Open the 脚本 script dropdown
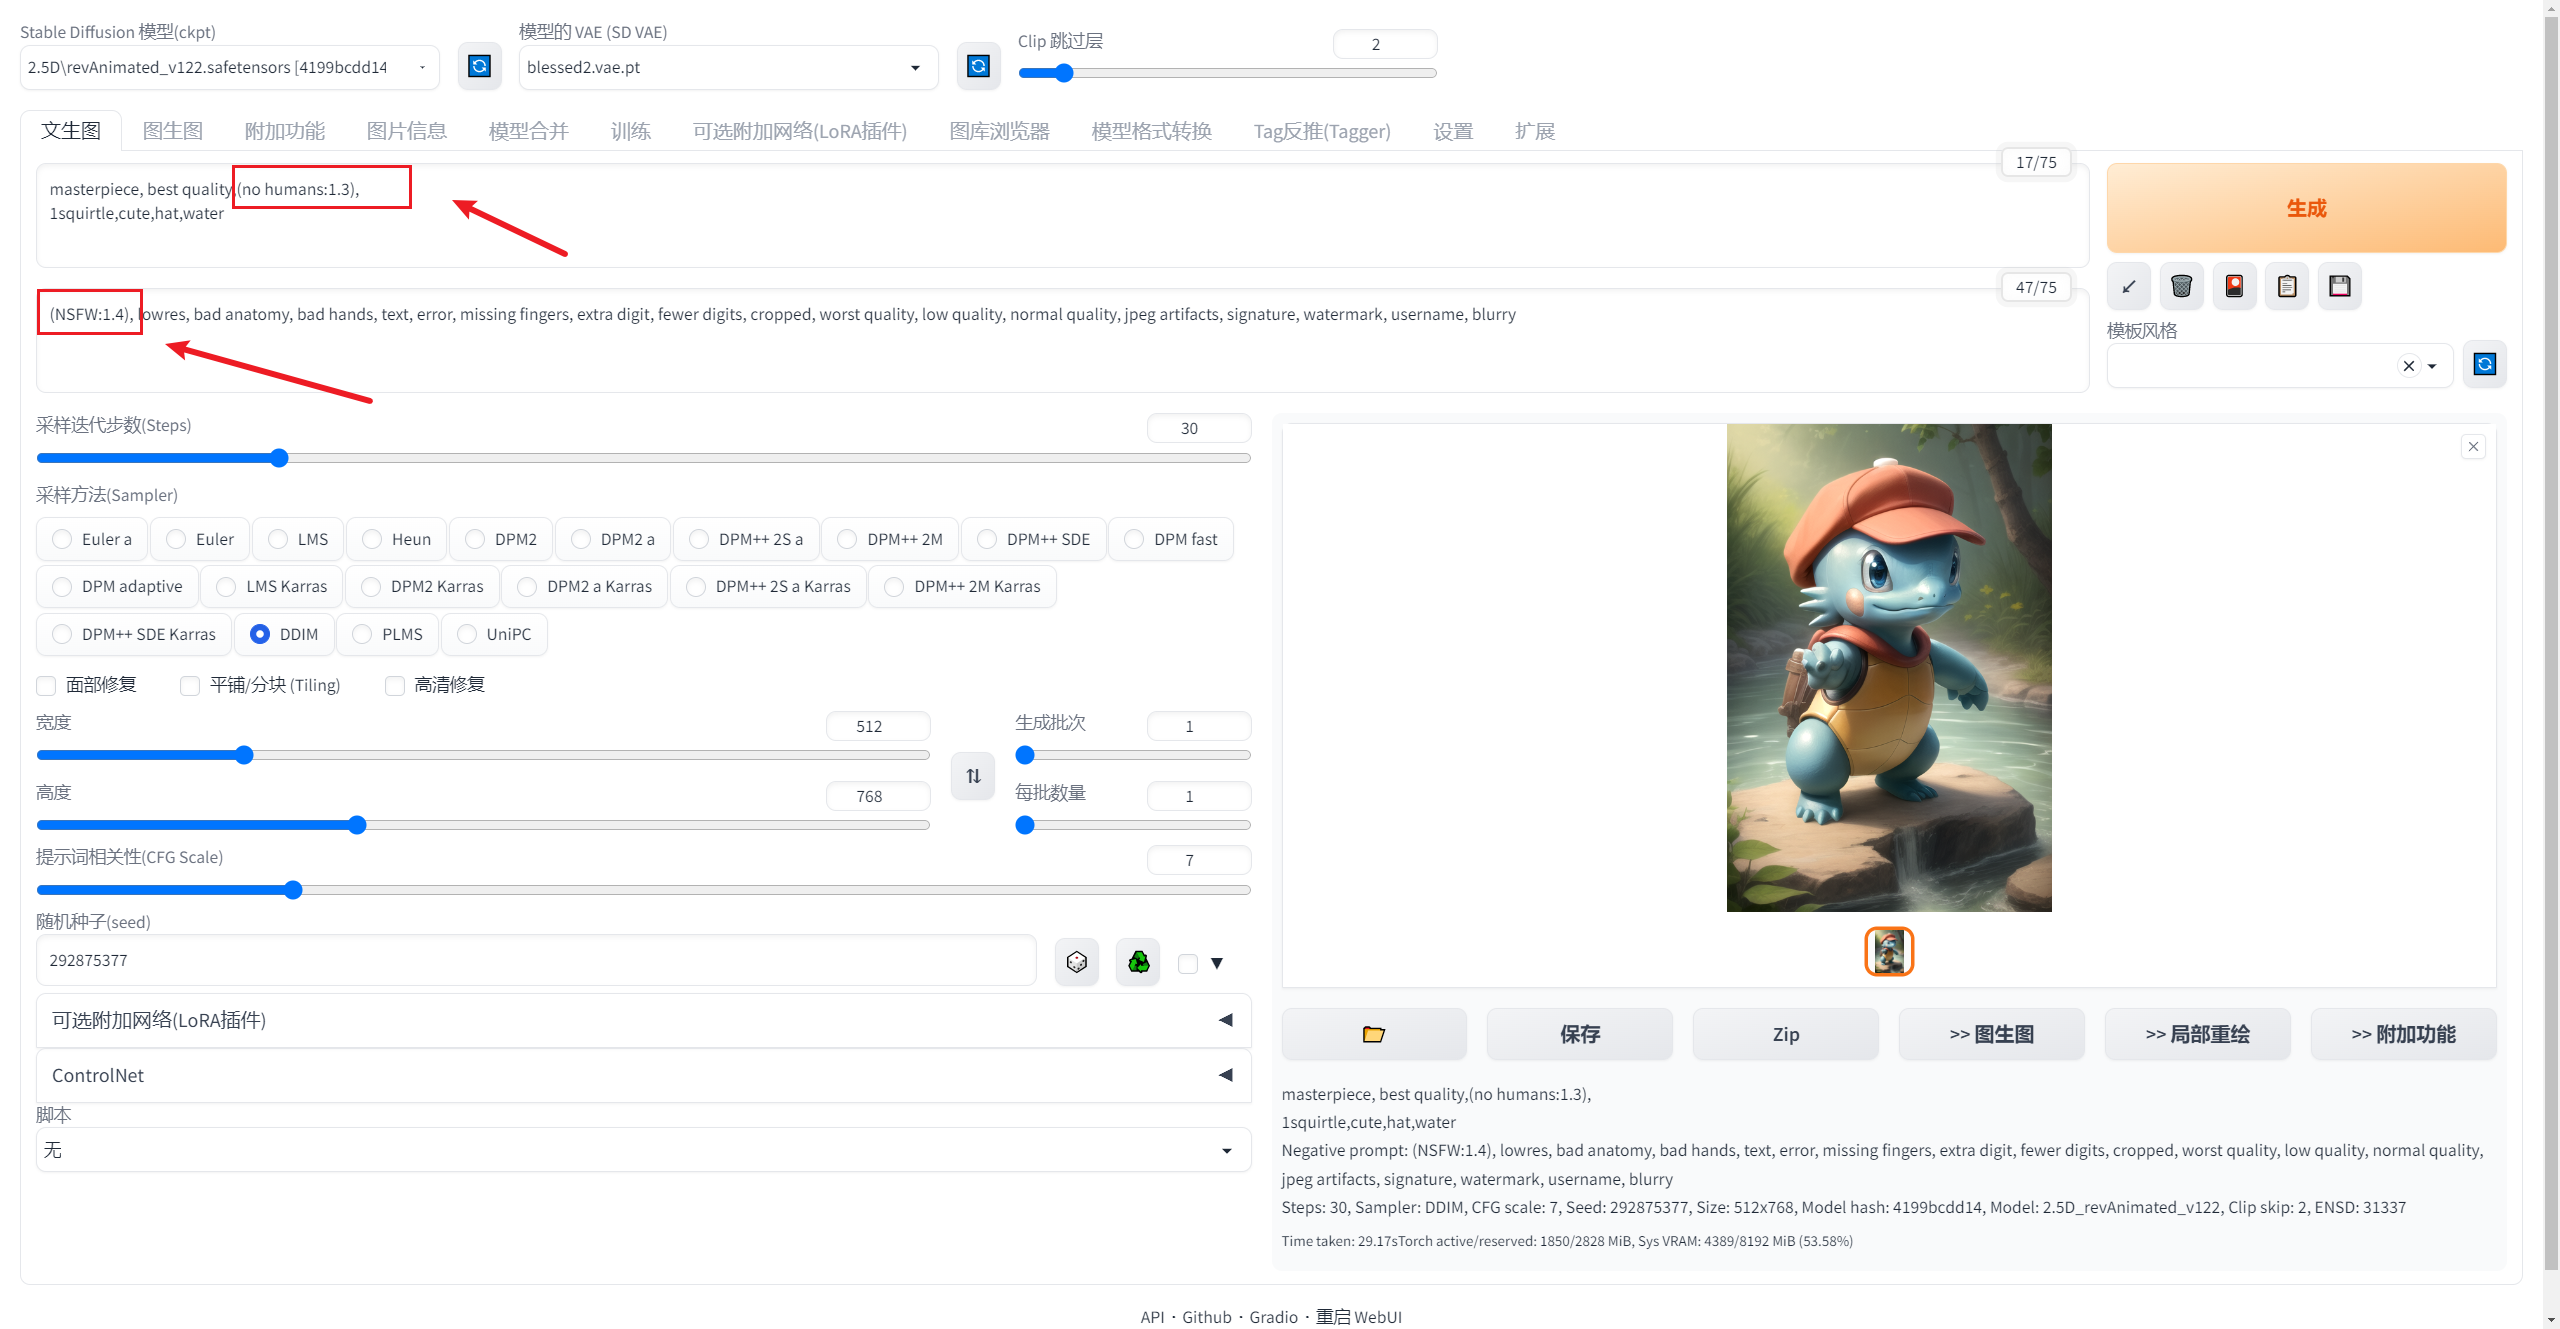Screen dimensions: 2560x1329 (x=643, y=1150)
